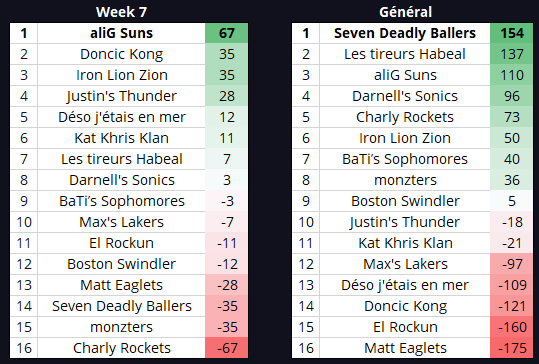
Task: Click the green 67 score cell
Action: (x=227, y=33)
